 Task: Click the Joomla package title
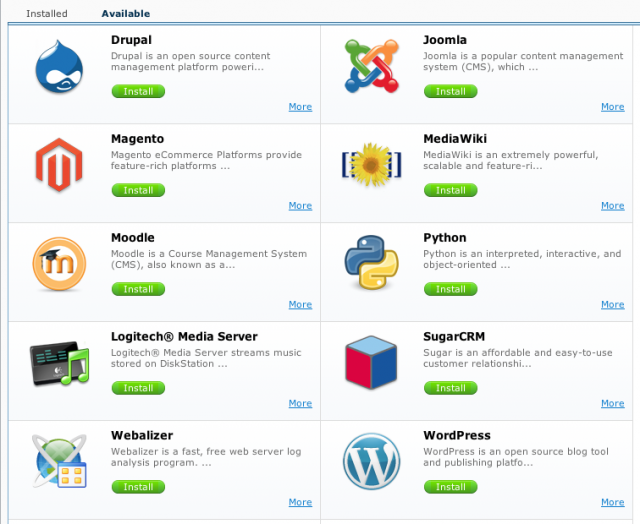click(x=445, y=40)
